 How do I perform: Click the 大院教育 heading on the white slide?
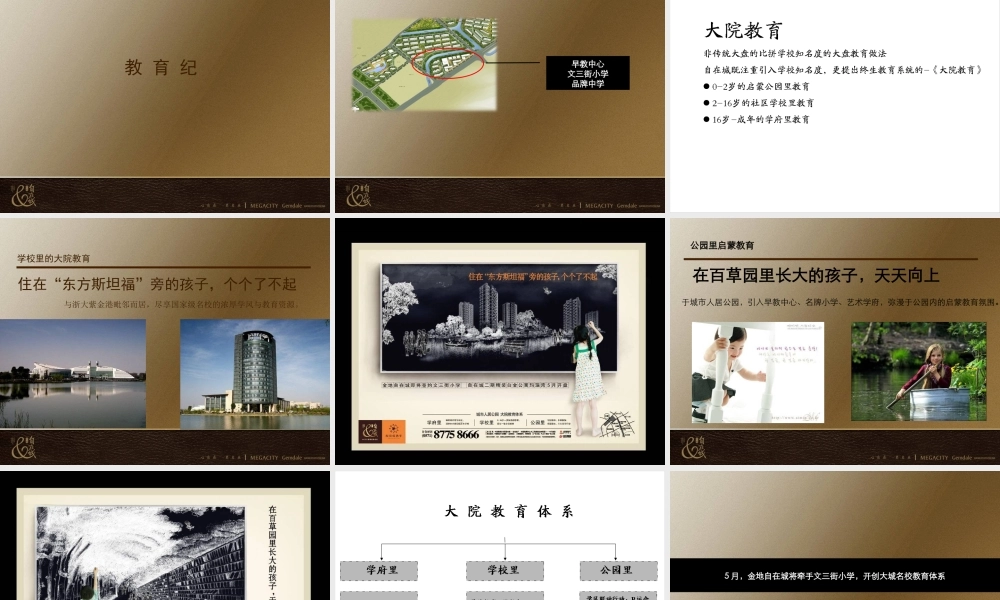pyautogui.click(x=744, y=30)
